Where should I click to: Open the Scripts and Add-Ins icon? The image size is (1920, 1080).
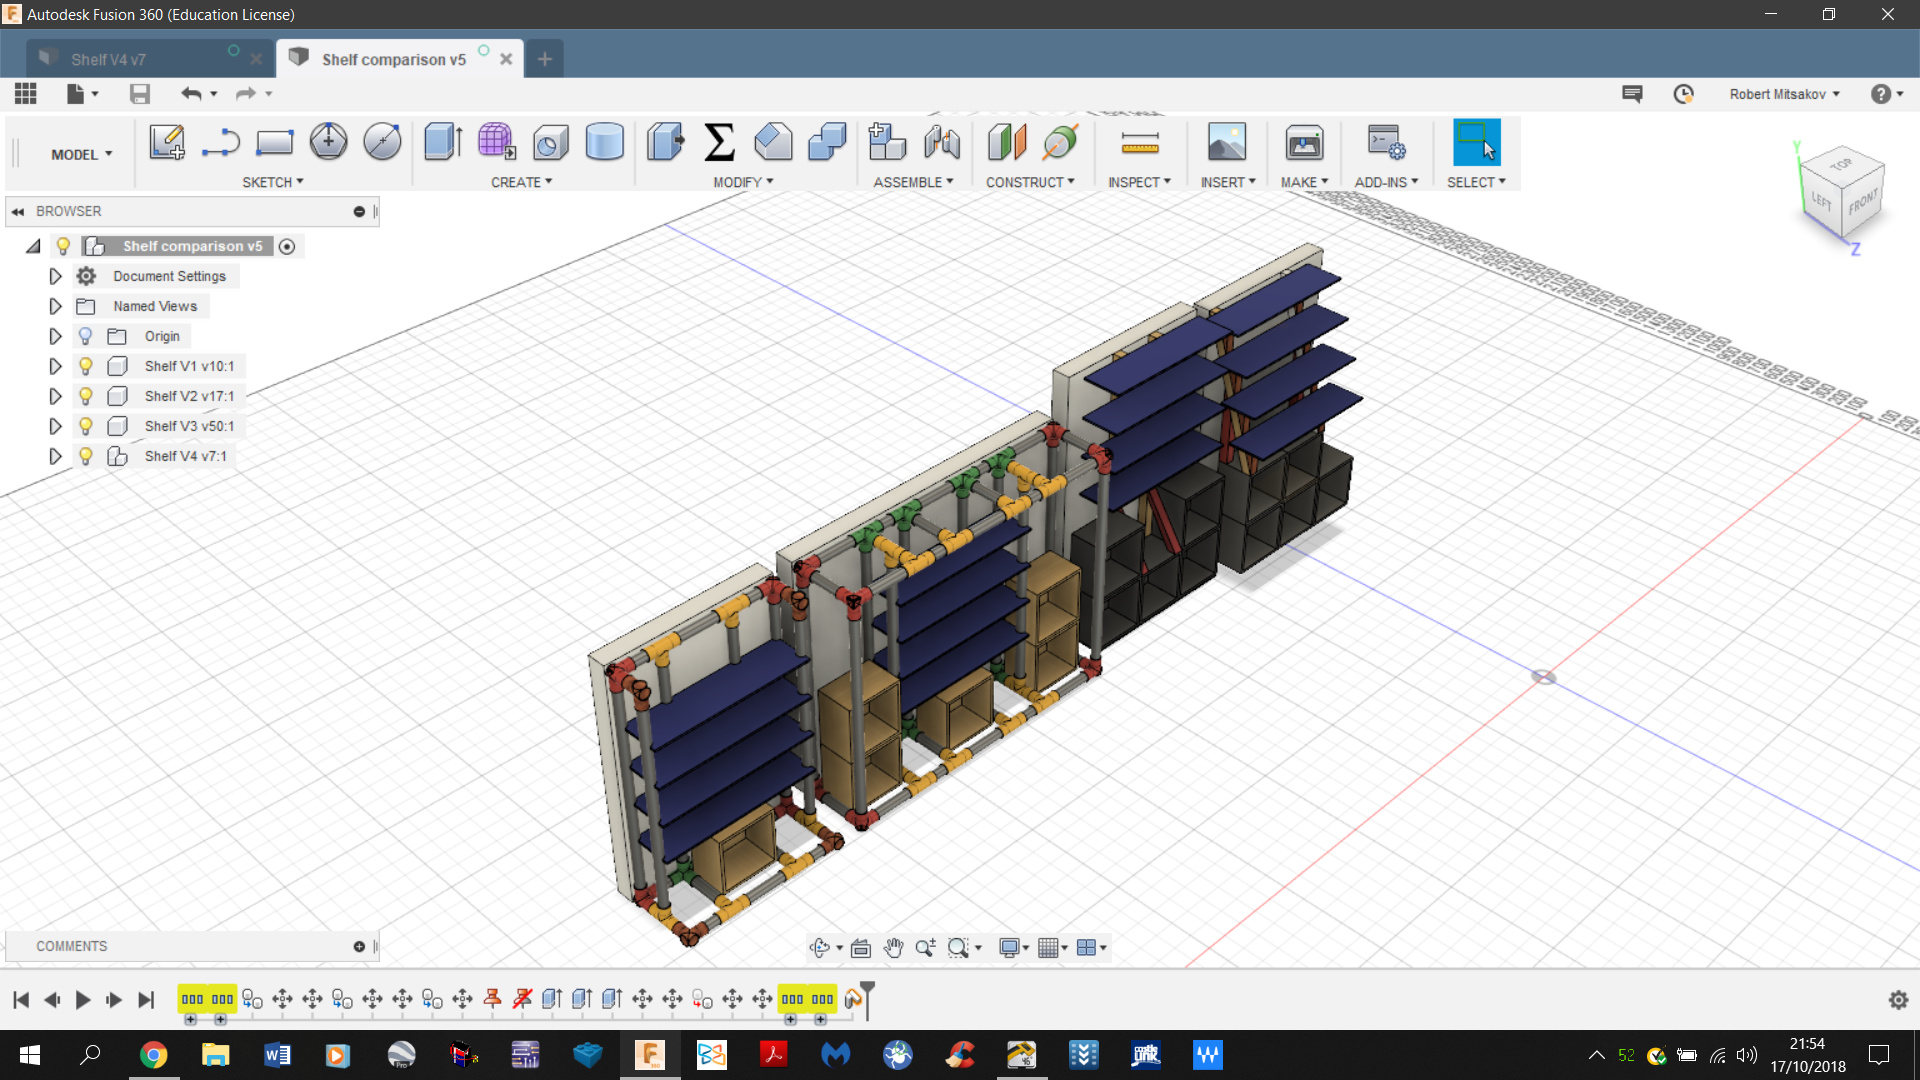coord(1387,142)
